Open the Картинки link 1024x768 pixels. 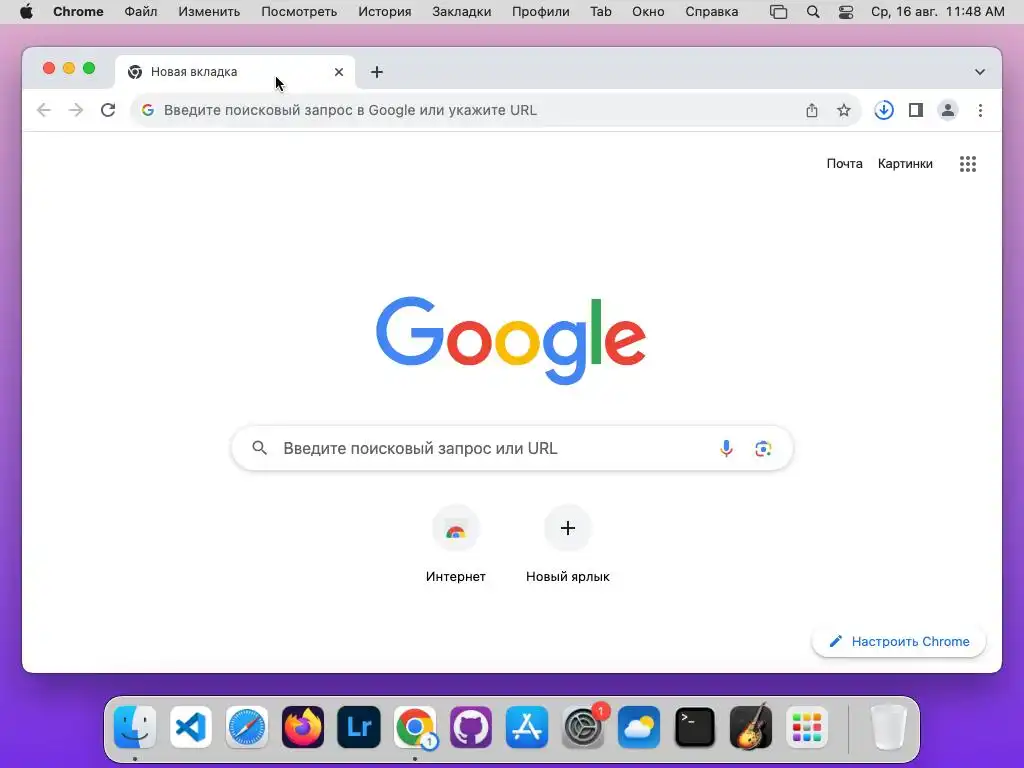(905, 164)
